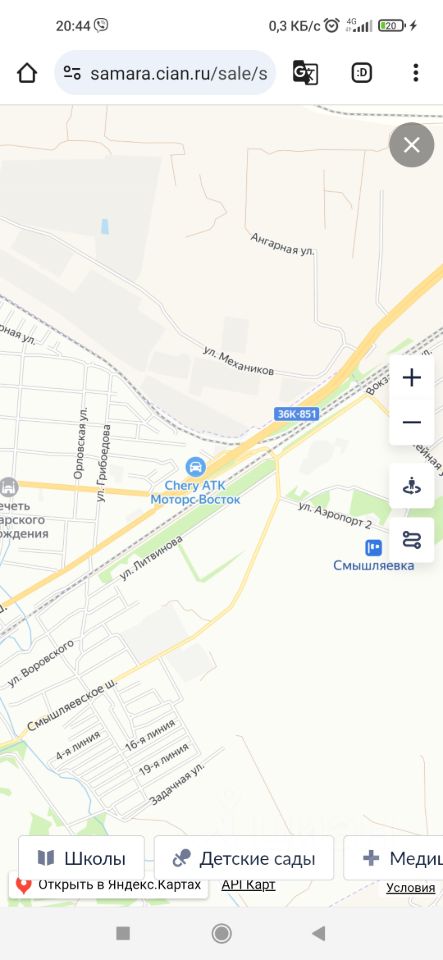This screenshot has width=443, height=960.
Task: Open map in Яндекс.Картах link
Action: [x=108, y=885]
